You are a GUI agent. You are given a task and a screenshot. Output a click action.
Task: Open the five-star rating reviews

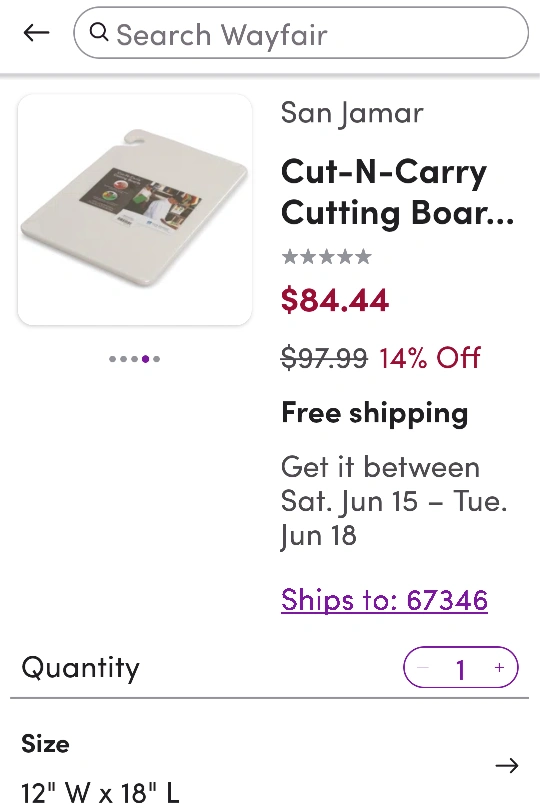click(327, 257)
